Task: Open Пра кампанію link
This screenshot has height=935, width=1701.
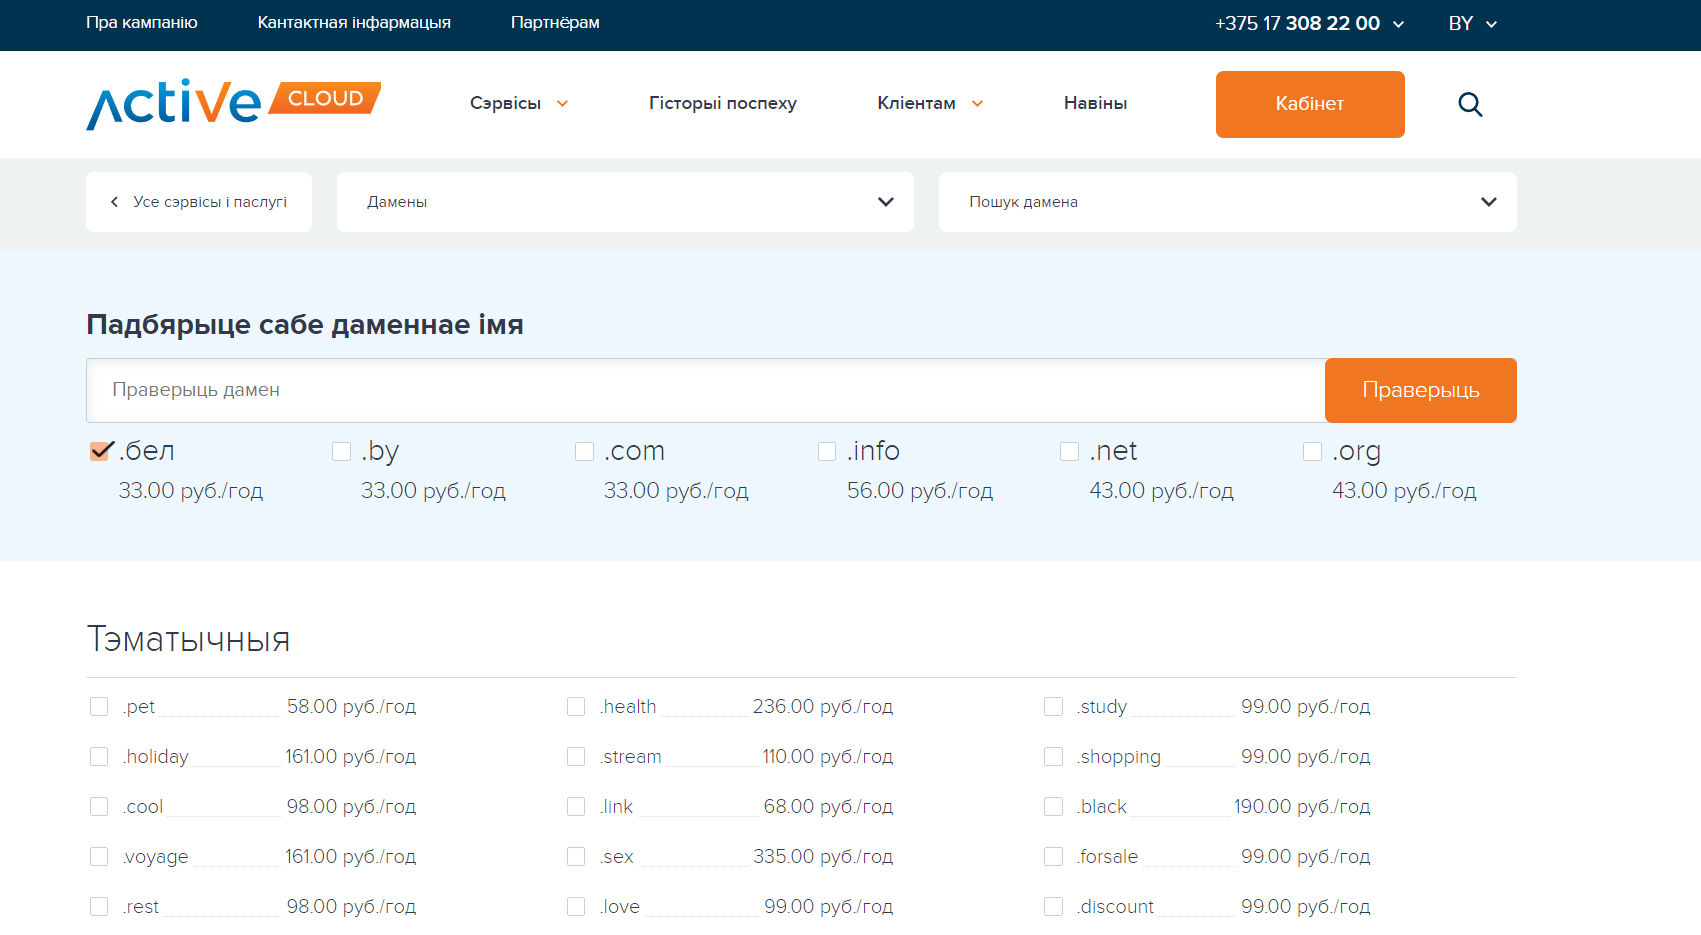Action: [x=142, y=22]
